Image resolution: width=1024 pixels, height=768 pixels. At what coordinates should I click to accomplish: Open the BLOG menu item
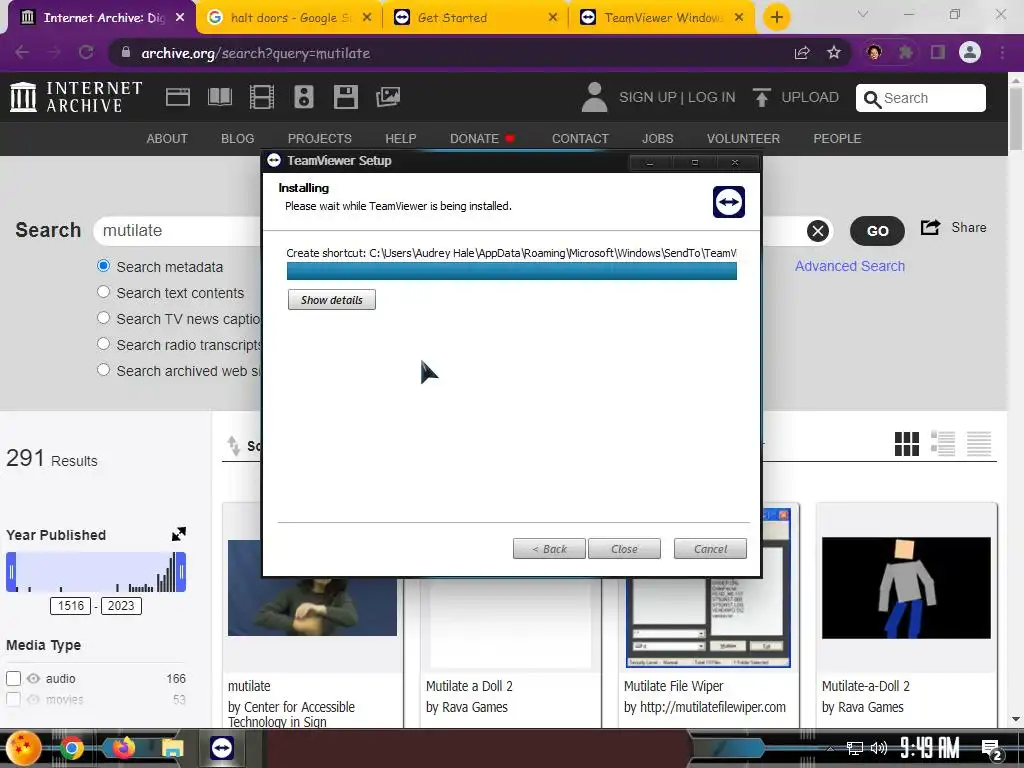coord(238,138)
